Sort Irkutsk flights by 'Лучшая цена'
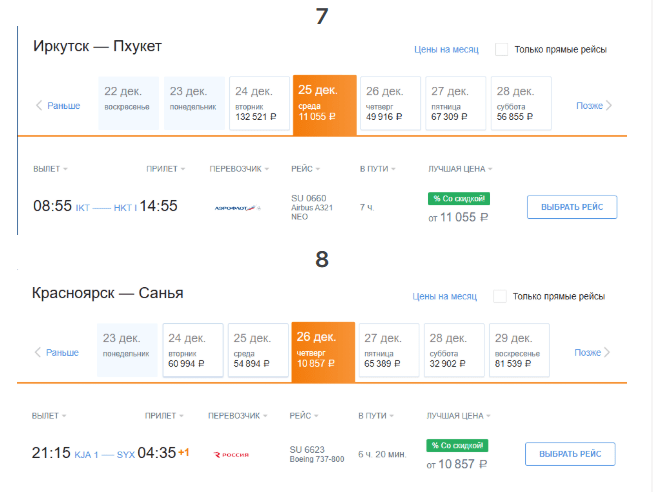This screenshot has height=492, width=653. [x=459, y=169]
